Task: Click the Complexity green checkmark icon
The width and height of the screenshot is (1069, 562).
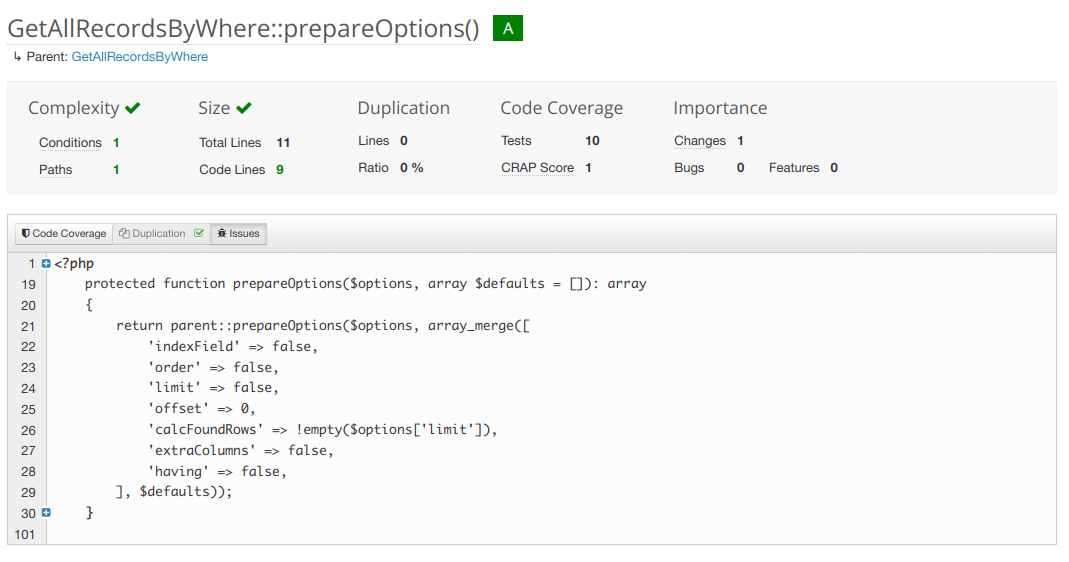Action: 133,108
